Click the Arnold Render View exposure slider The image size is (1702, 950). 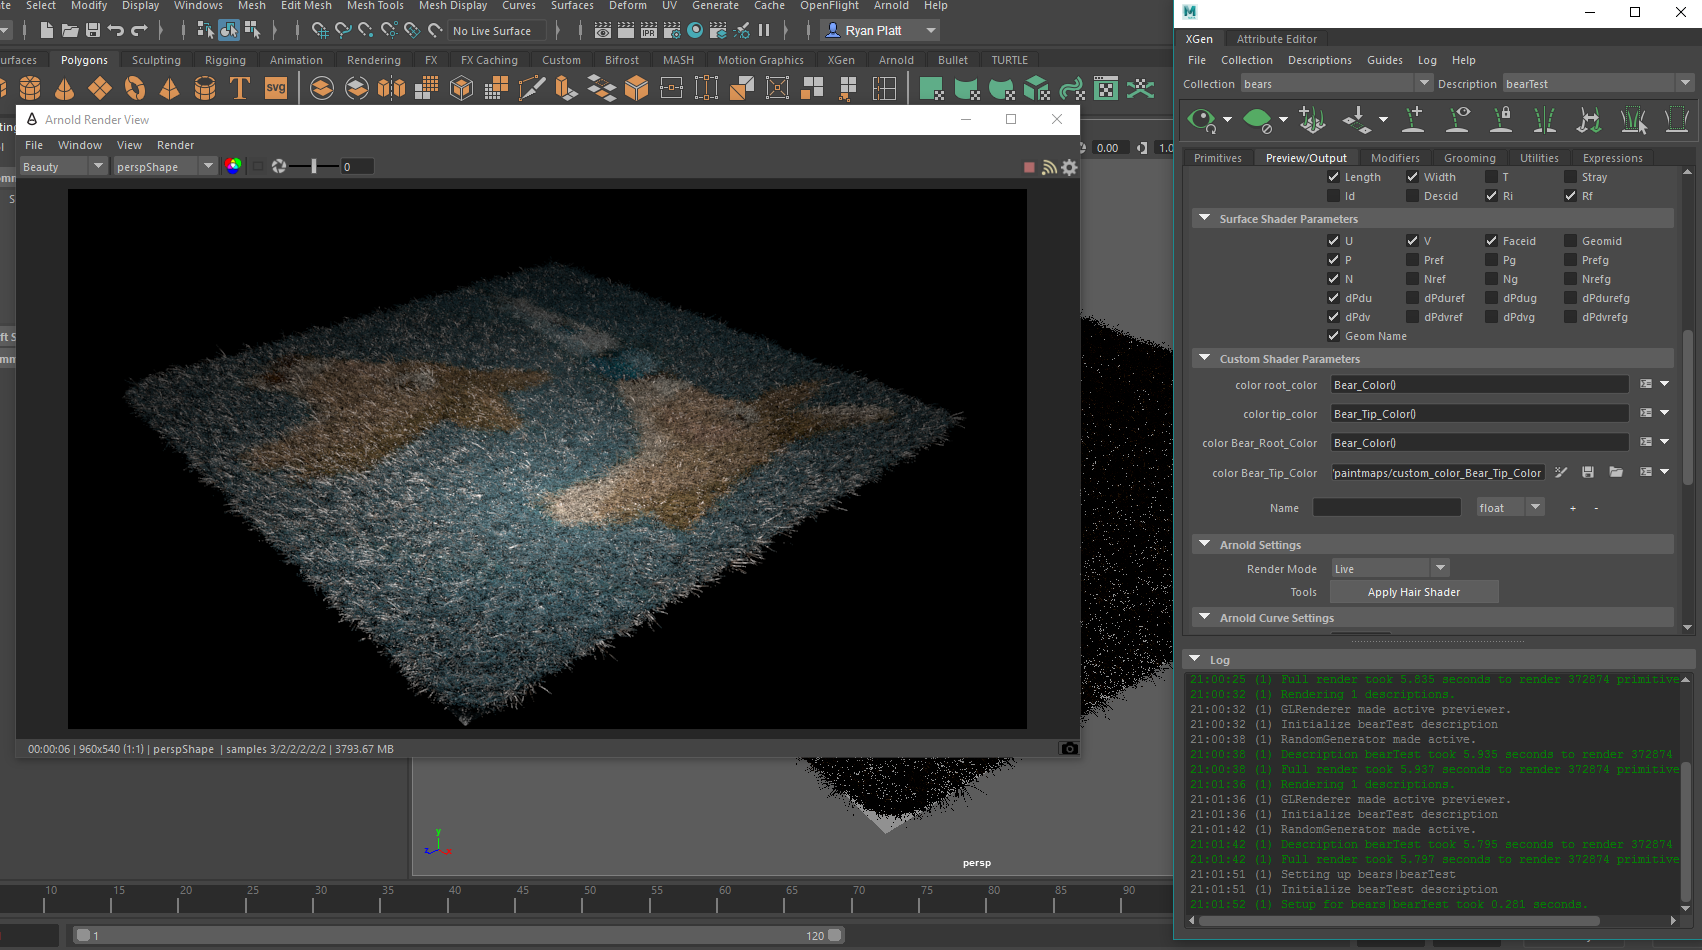pos(314,166)
